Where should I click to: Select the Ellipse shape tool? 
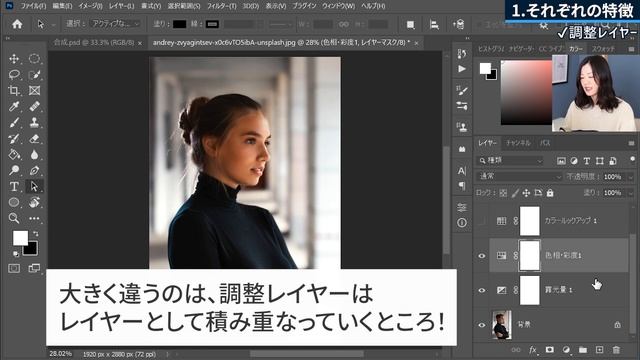pyautogui.click(x=14, y=202)
